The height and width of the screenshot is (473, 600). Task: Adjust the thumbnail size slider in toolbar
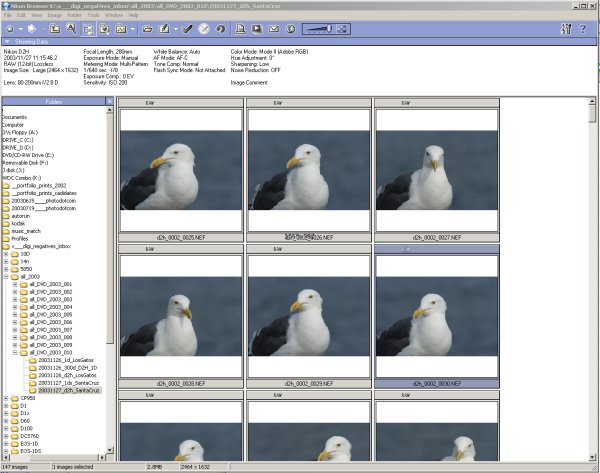coord(320,29)
